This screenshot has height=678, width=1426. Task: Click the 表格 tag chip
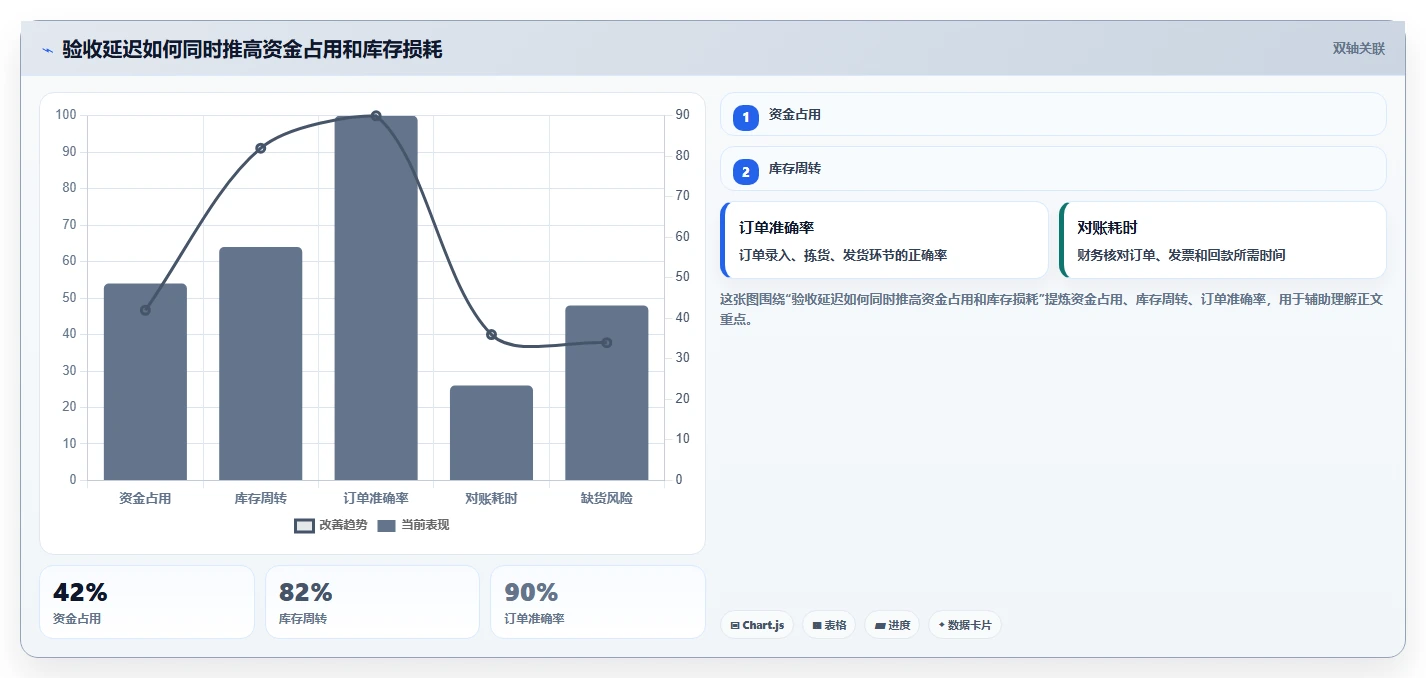coord(829,625)
